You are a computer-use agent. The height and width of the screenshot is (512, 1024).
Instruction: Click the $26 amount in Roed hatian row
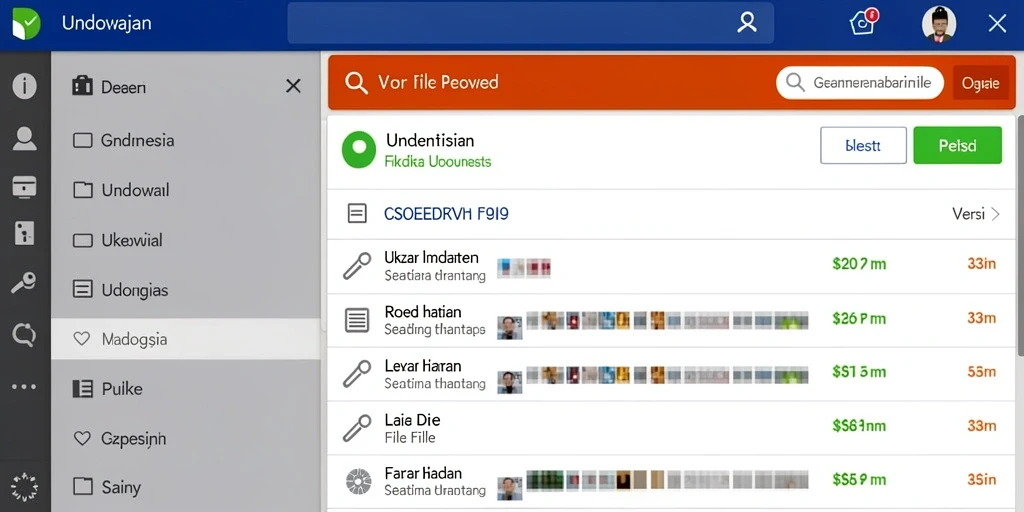[x=859, y=318]
